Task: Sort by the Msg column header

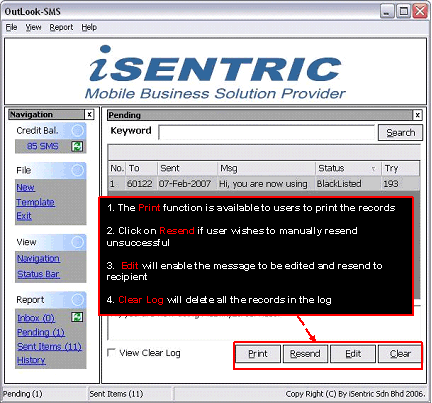Action: [x=267, y=168]
